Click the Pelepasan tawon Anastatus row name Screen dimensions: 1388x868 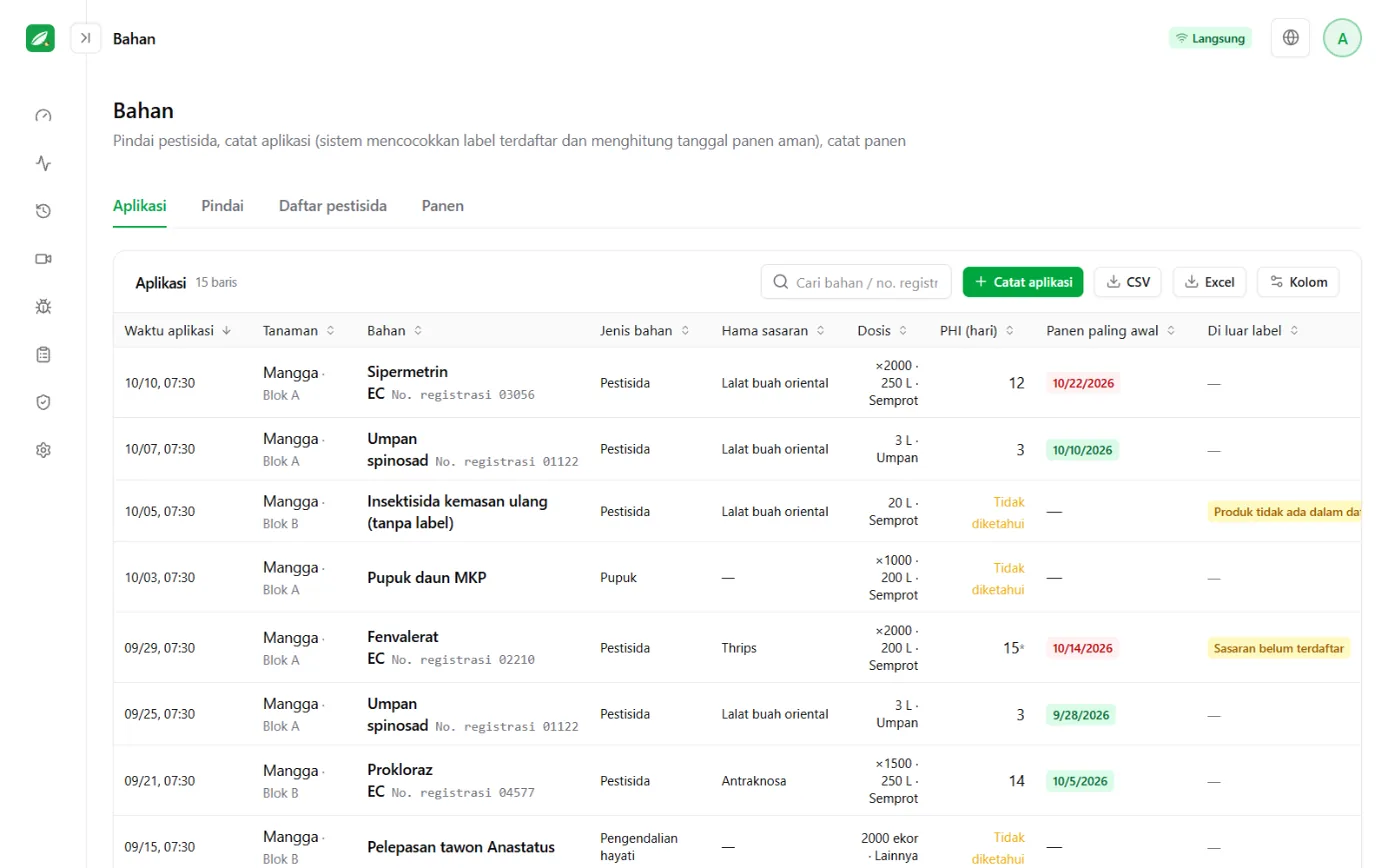pyautogui.click(x=461, y=847)
